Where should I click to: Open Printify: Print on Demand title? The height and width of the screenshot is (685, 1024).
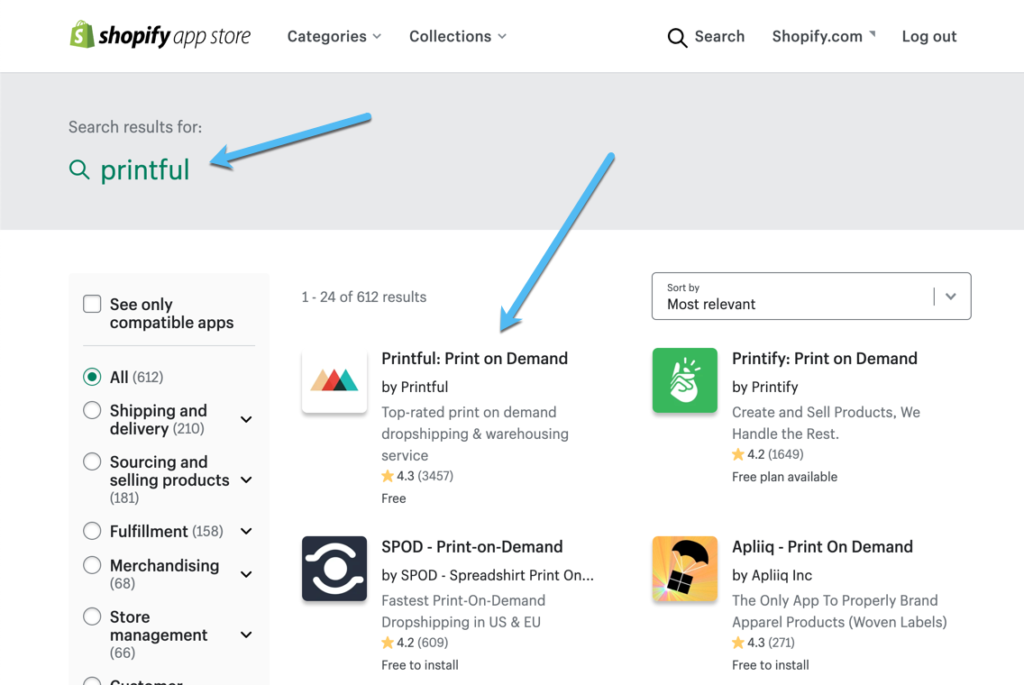pyautogui.click(x=824, y=358)
